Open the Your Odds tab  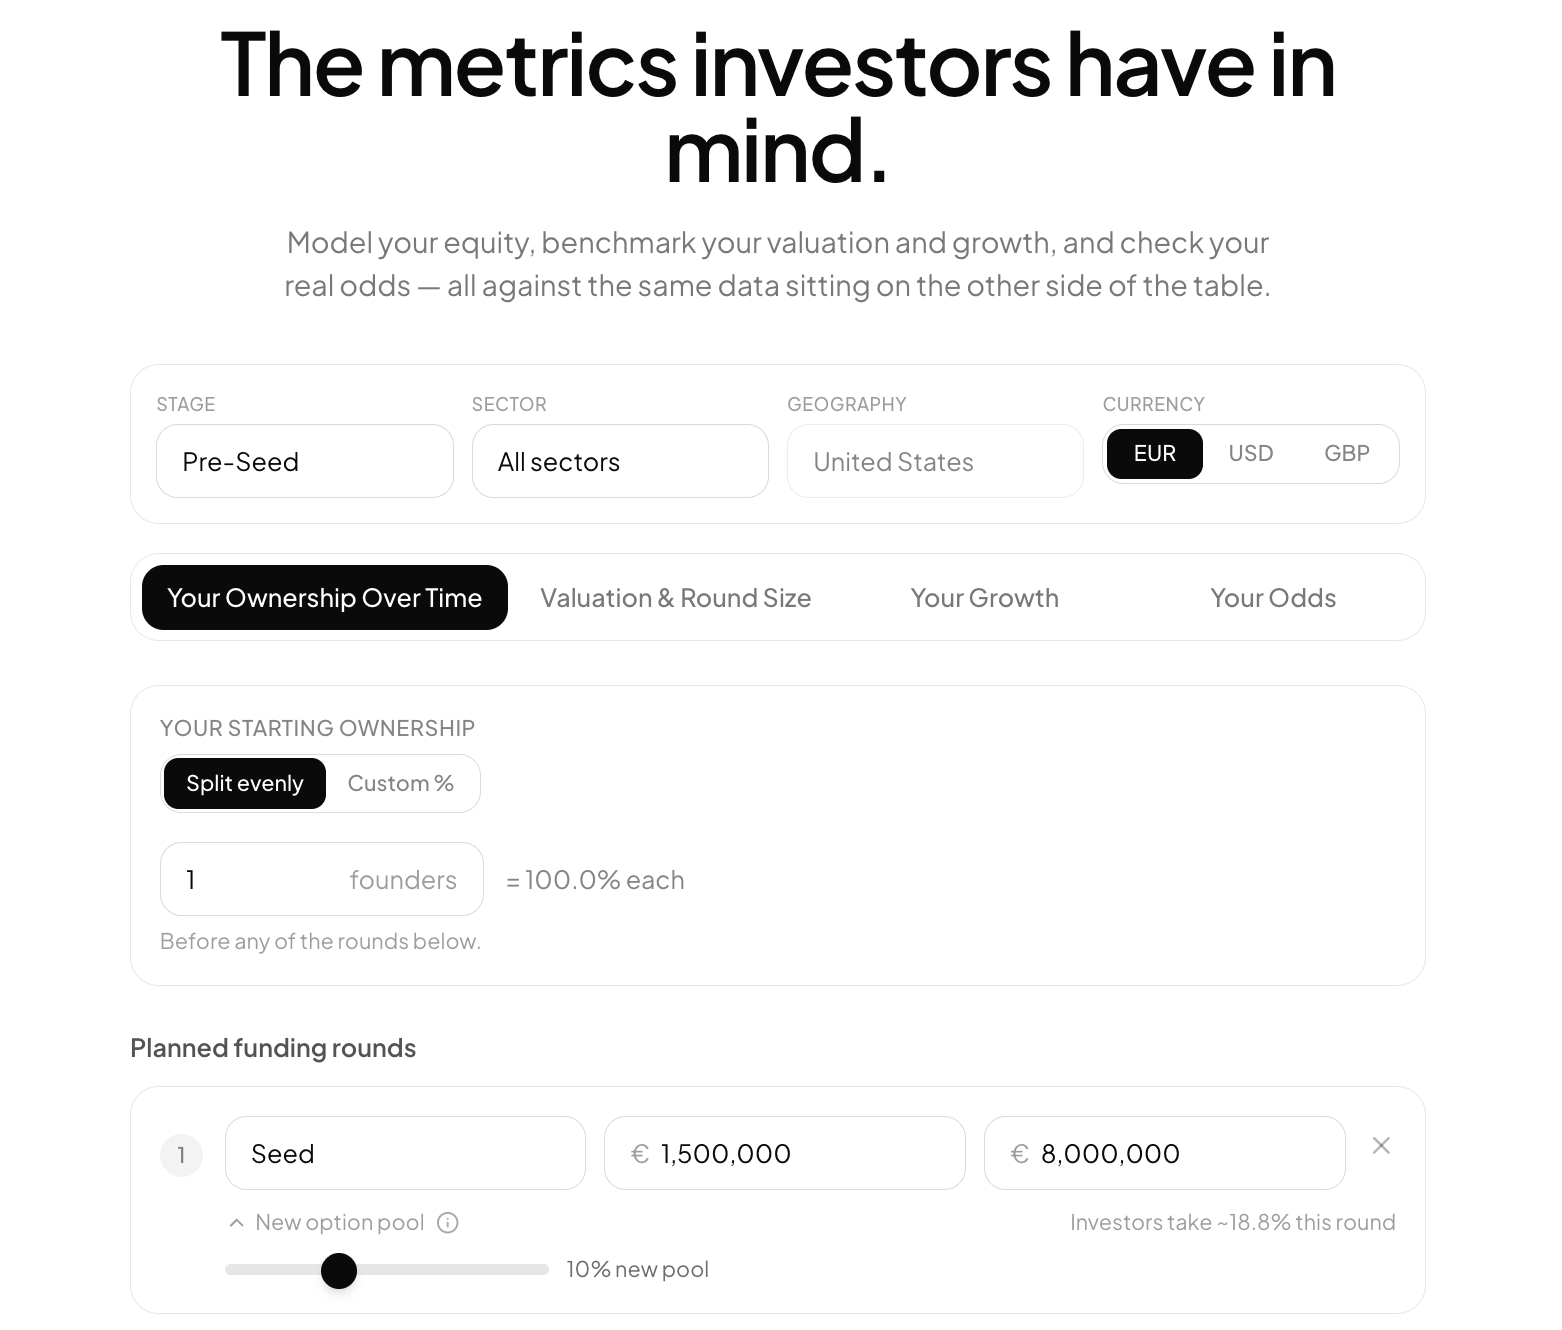point(1273,598)
